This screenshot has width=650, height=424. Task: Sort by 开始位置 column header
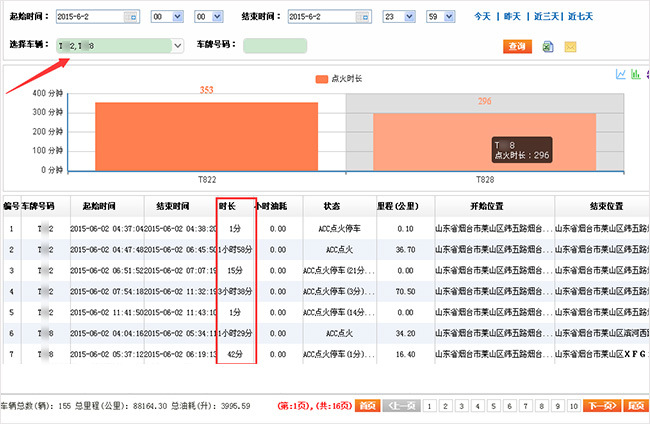[487, 206]
